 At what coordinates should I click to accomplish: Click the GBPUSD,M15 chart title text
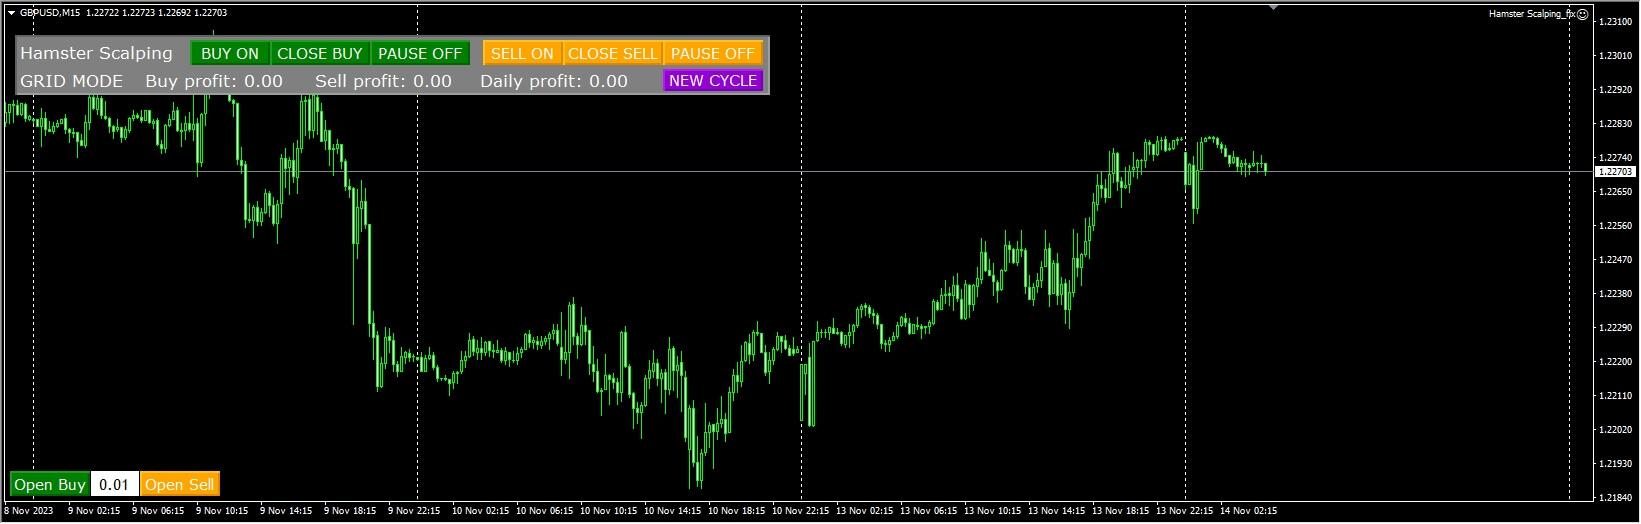50,13
